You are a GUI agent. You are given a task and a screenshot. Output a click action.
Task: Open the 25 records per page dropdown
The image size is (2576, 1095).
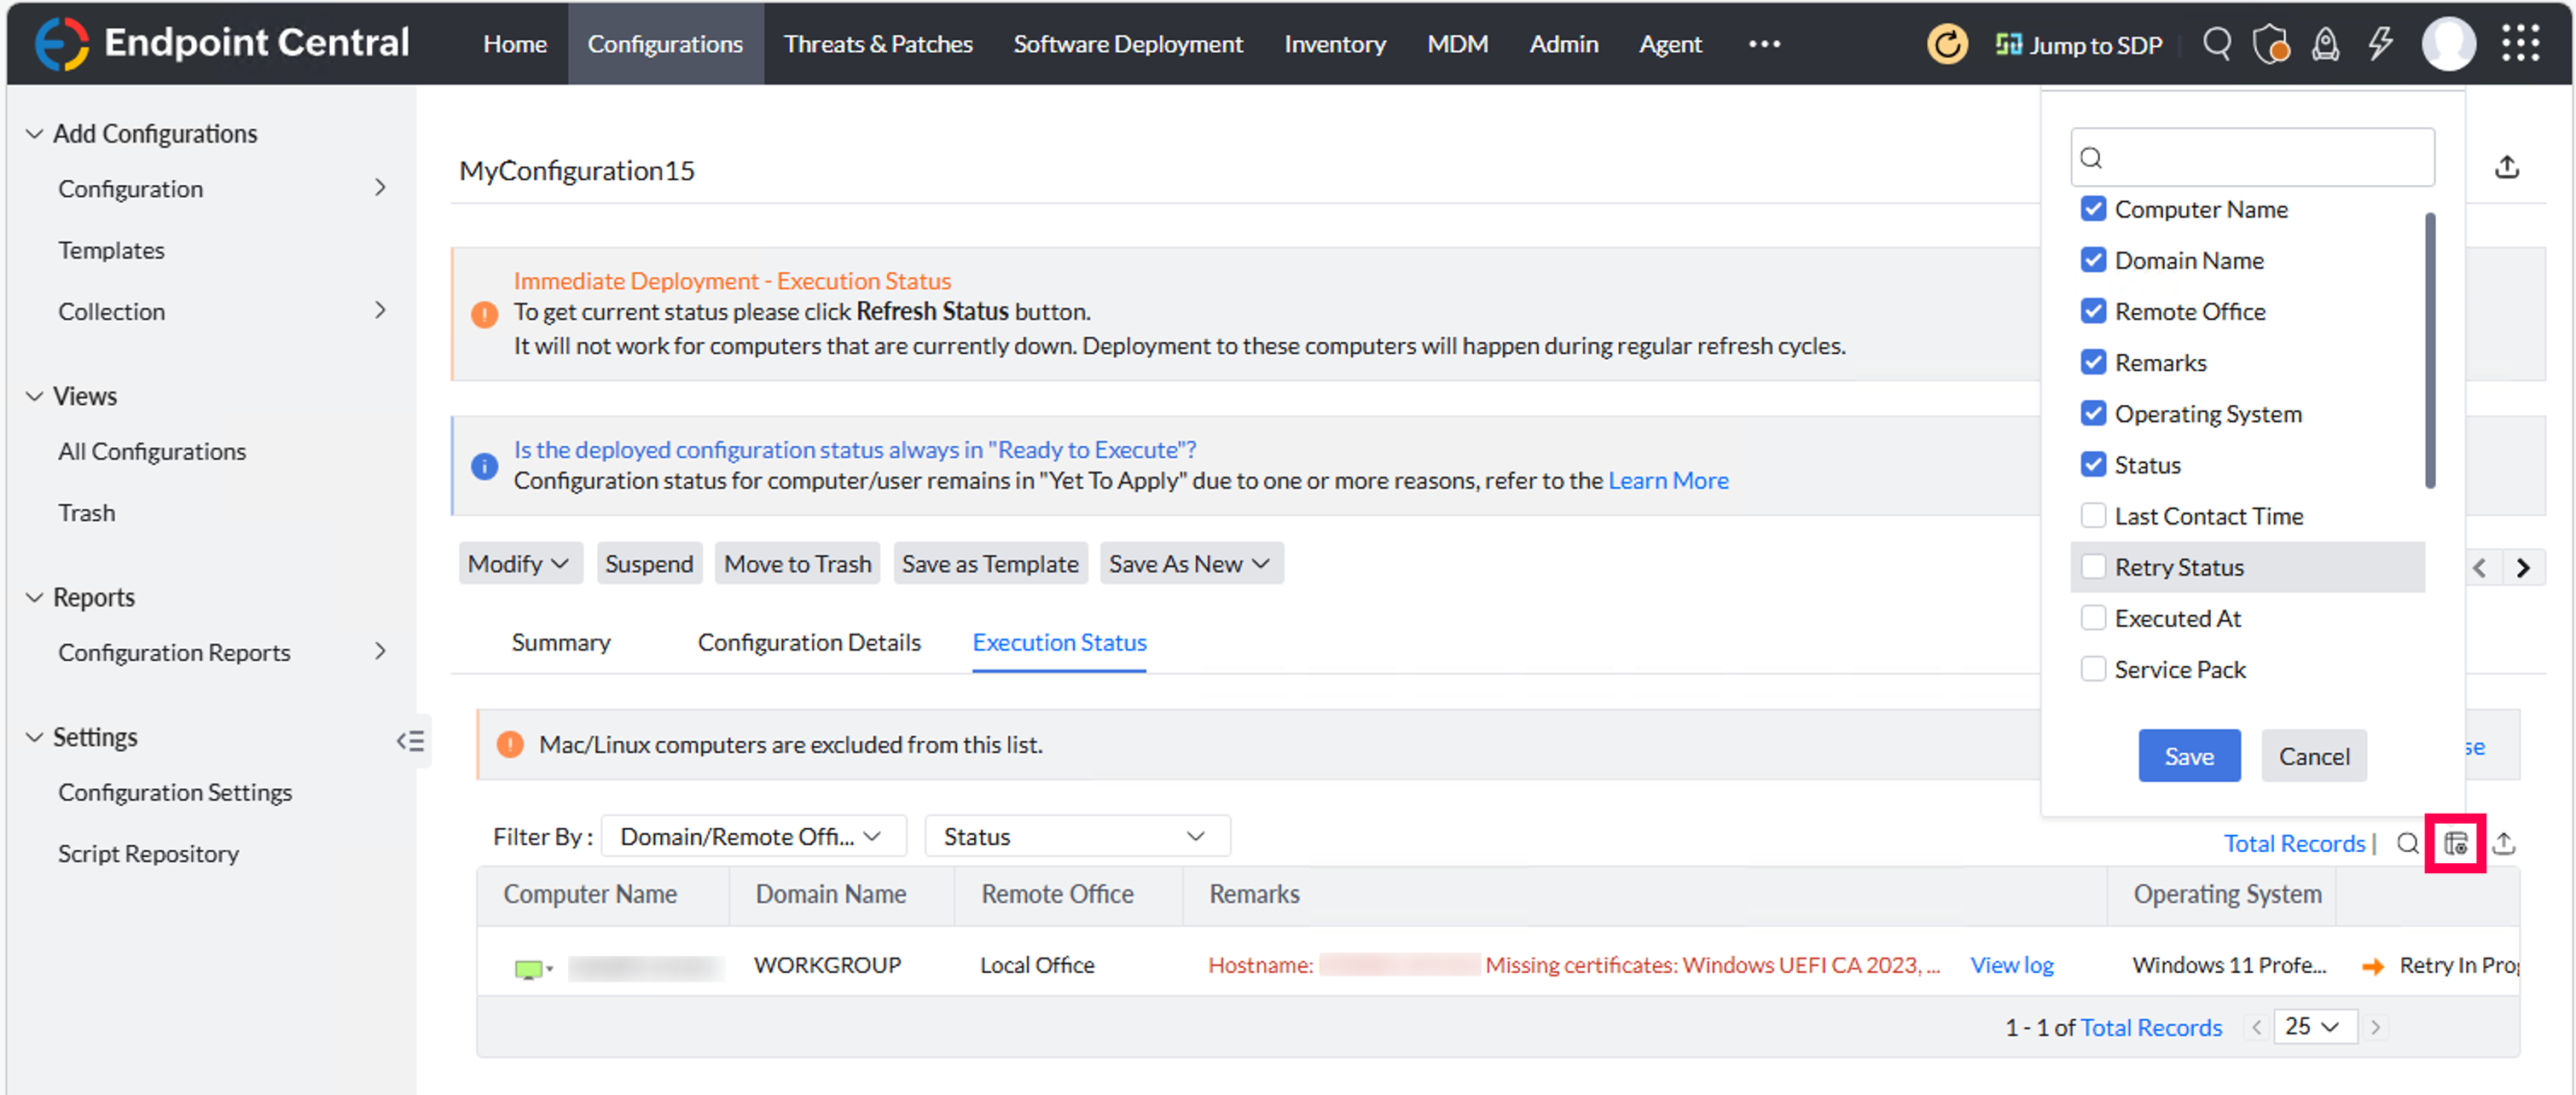(2314, 1027)
